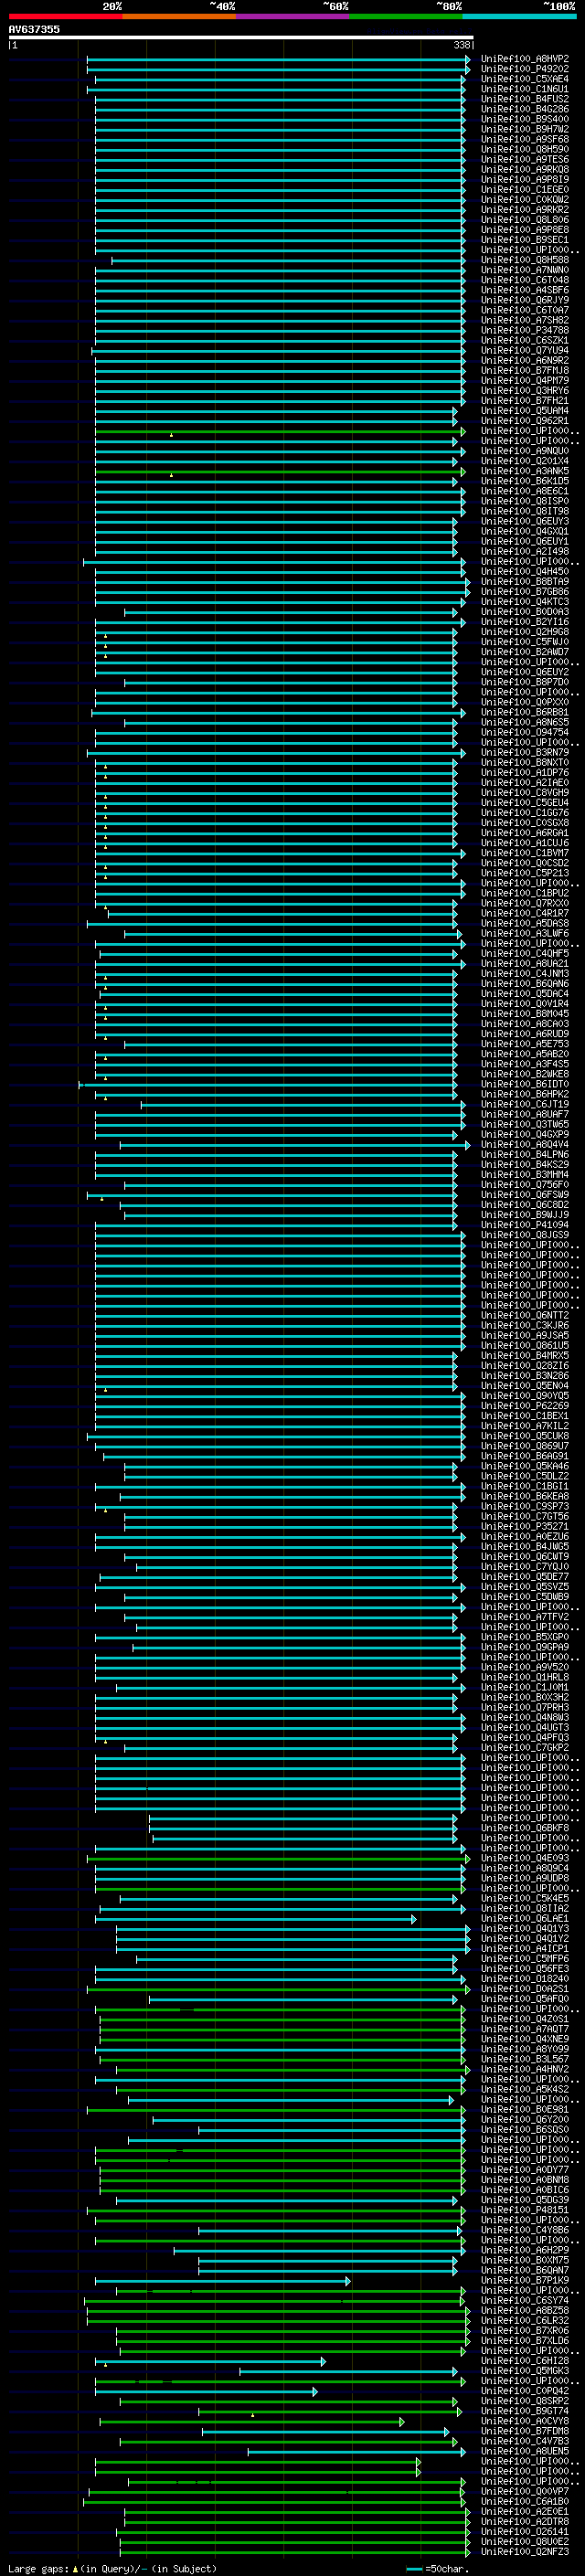Select the UniRef100_A5K4S2 label
The image size is (585, 2576).
[x=524, y=2089]
